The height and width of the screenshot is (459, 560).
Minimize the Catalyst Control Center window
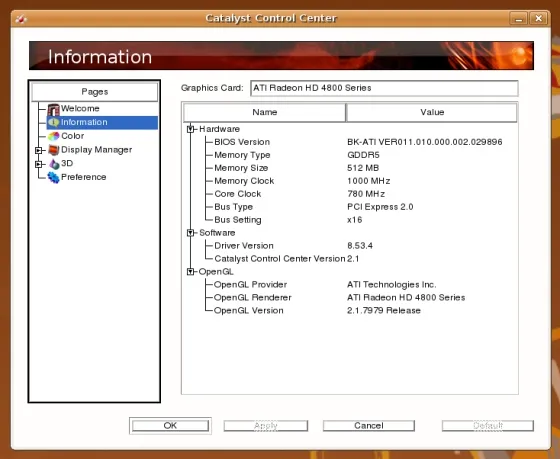coord(518,18)
